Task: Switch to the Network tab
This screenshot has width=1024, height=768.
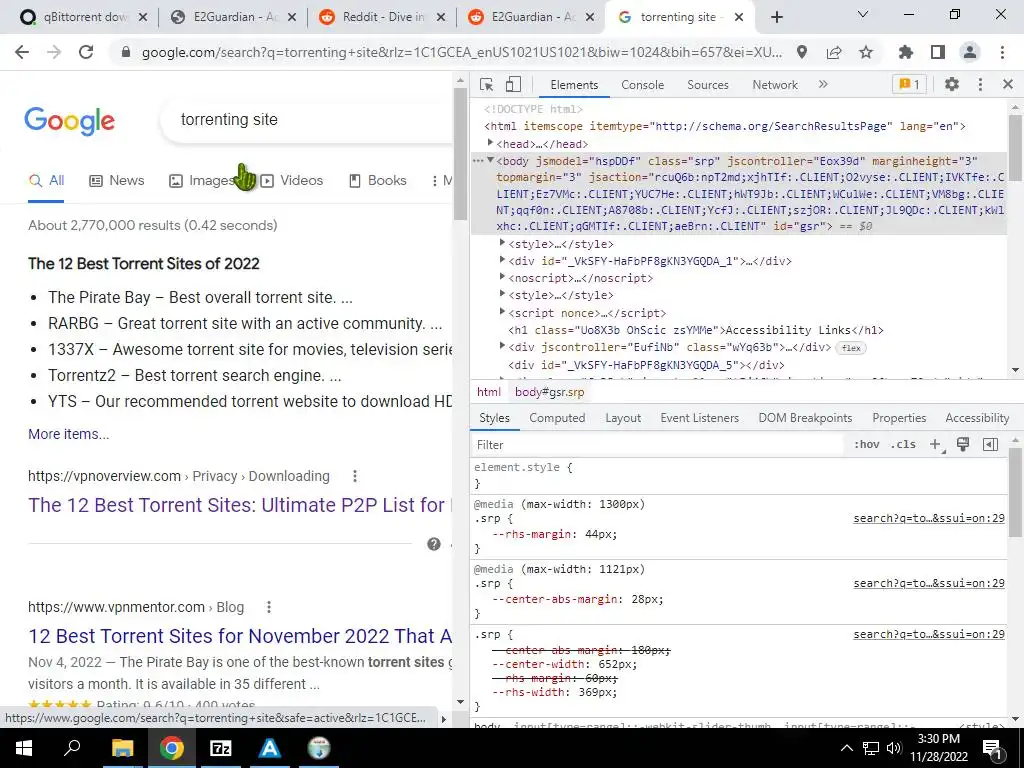Action: 775,85
